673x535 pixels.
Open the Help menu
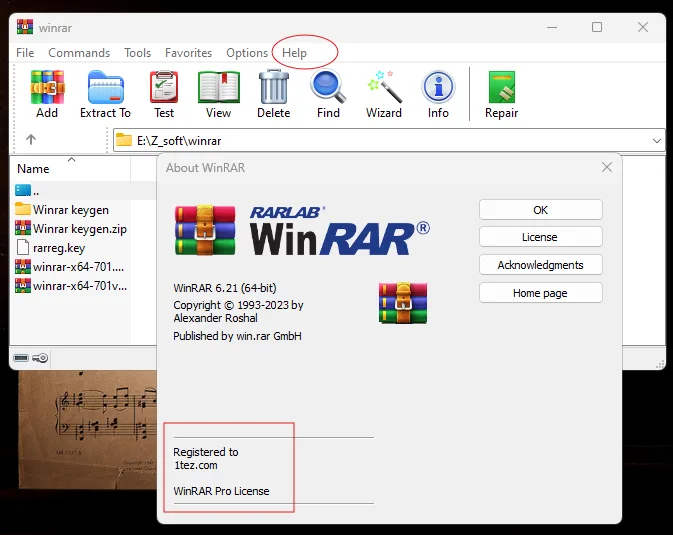[294, 53]
